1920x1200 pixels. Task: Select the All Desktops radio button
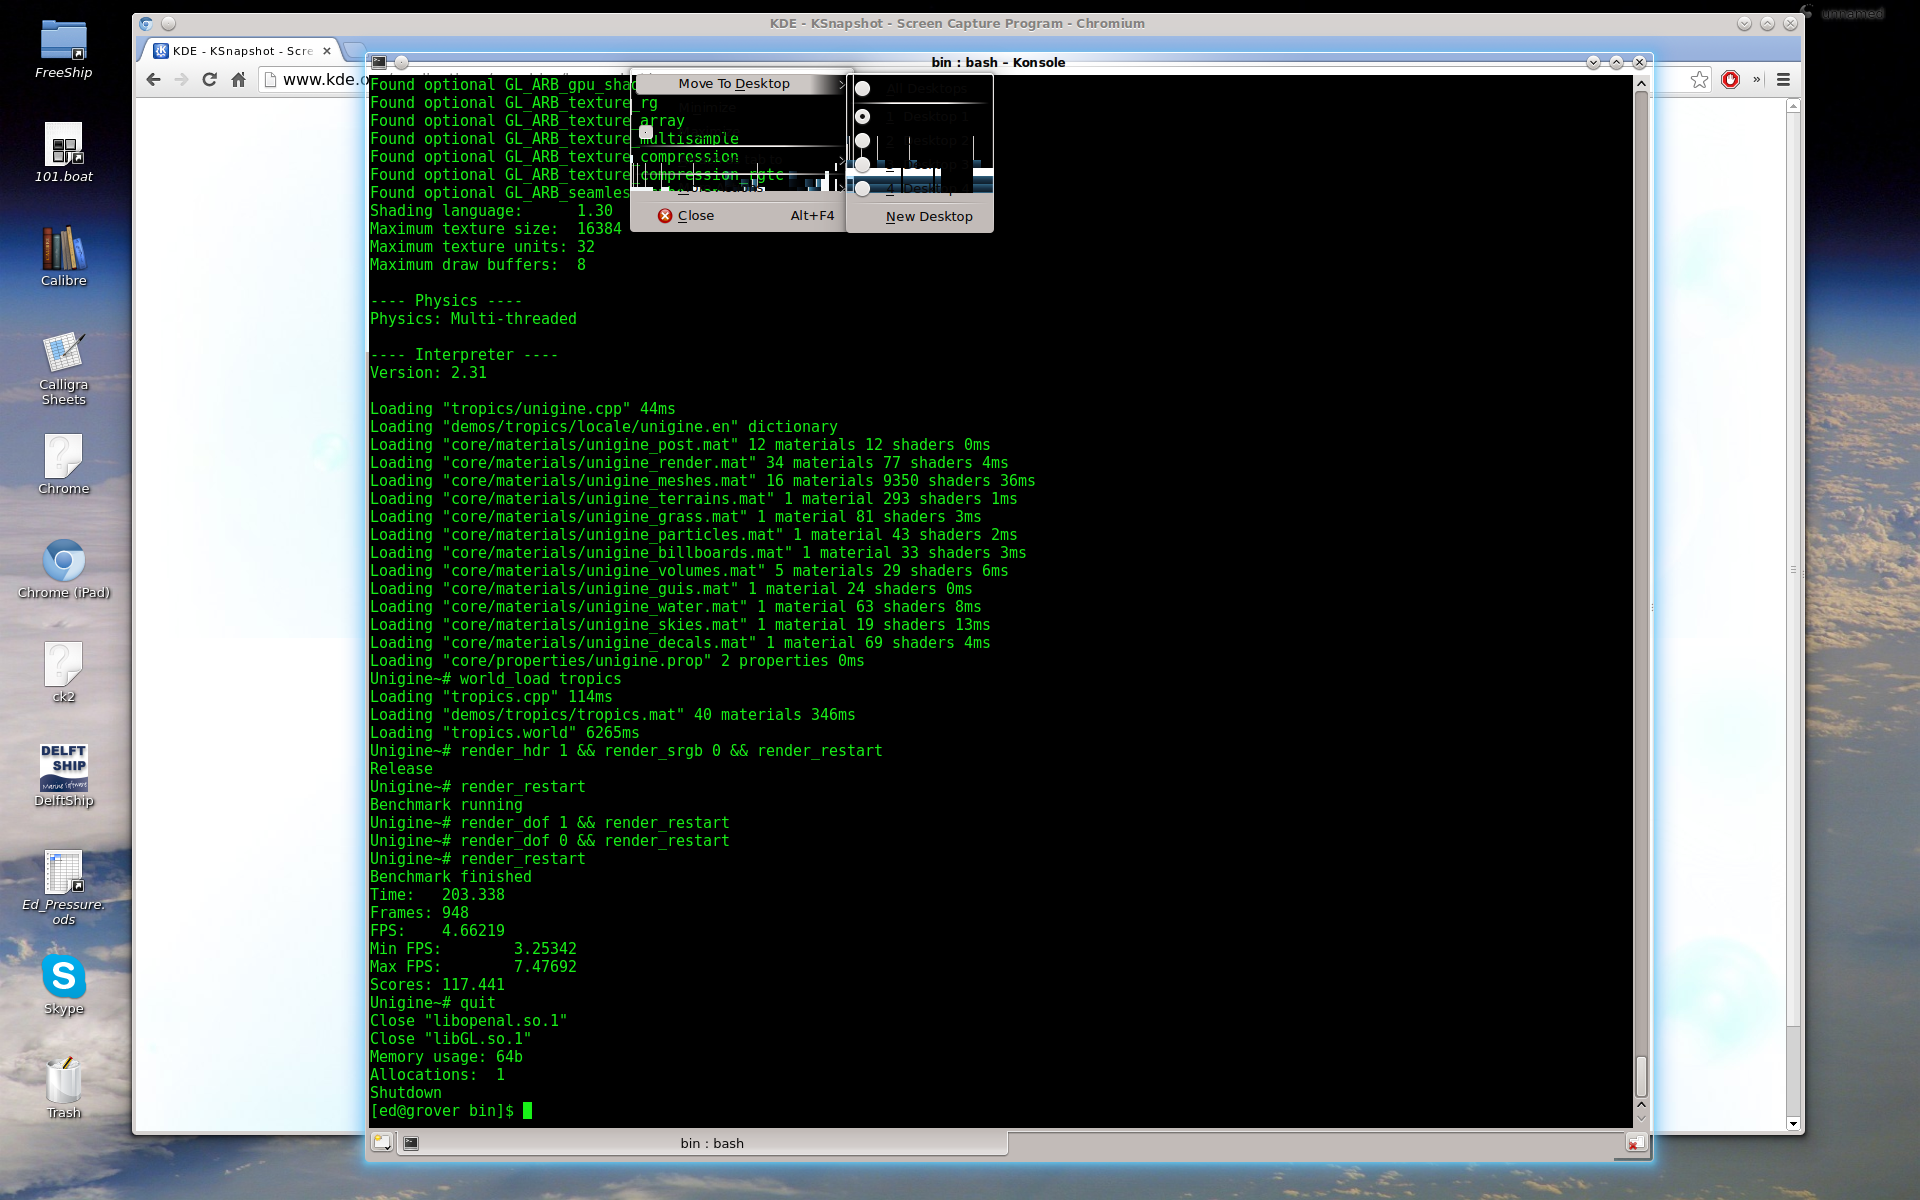(x=863, y=89)
